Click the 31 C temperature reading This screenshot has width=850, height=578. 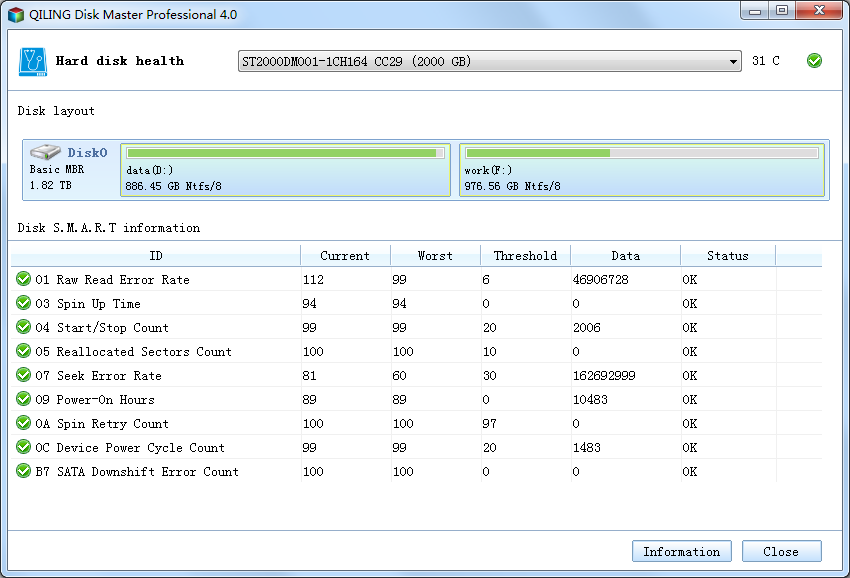[x=765, y=61]
